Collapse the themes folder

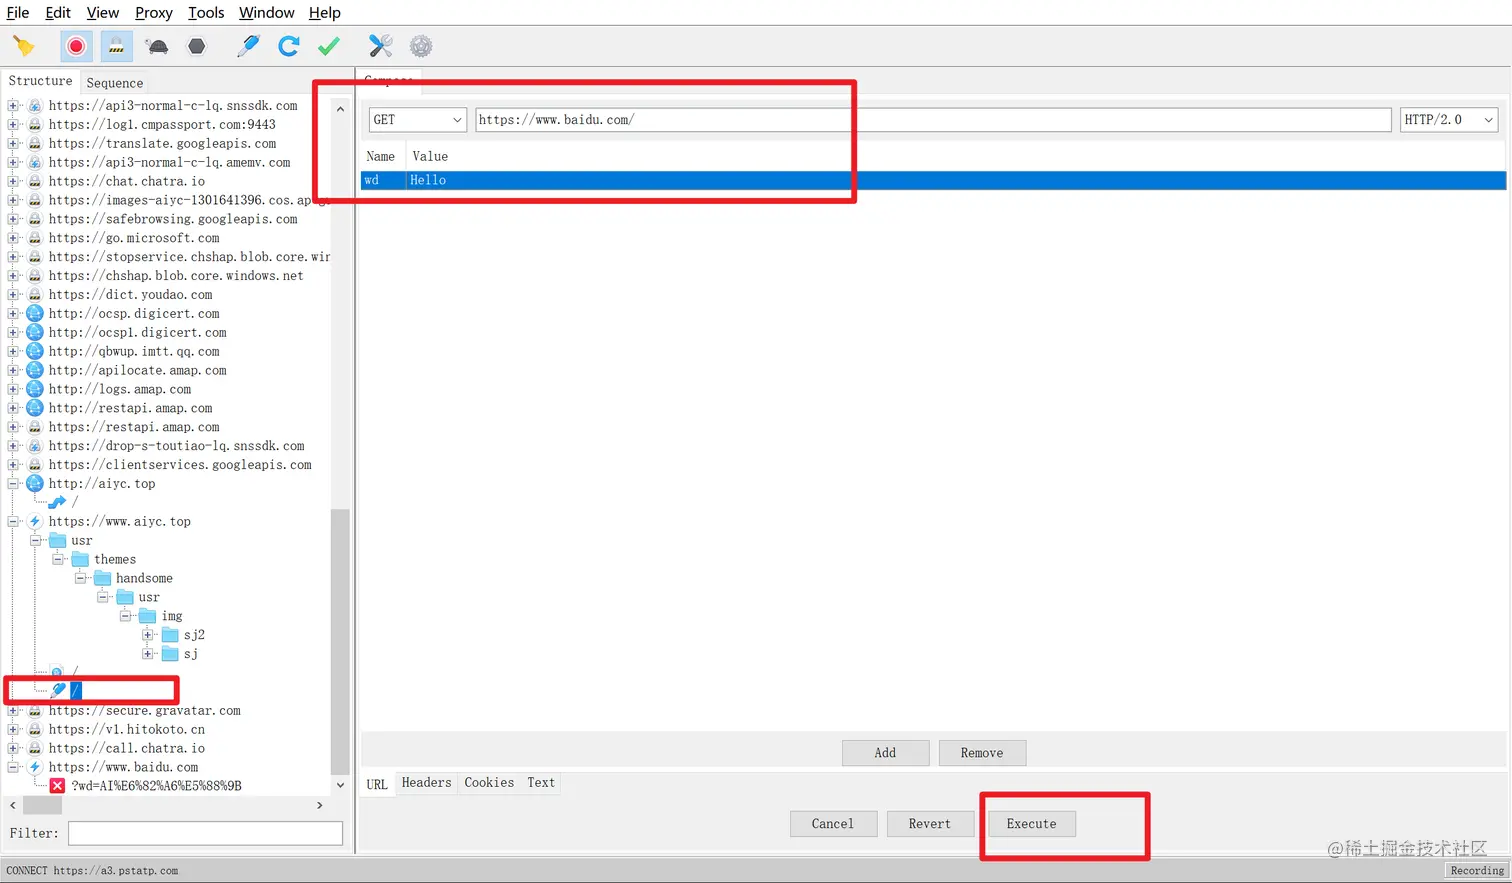coord(58,559)
